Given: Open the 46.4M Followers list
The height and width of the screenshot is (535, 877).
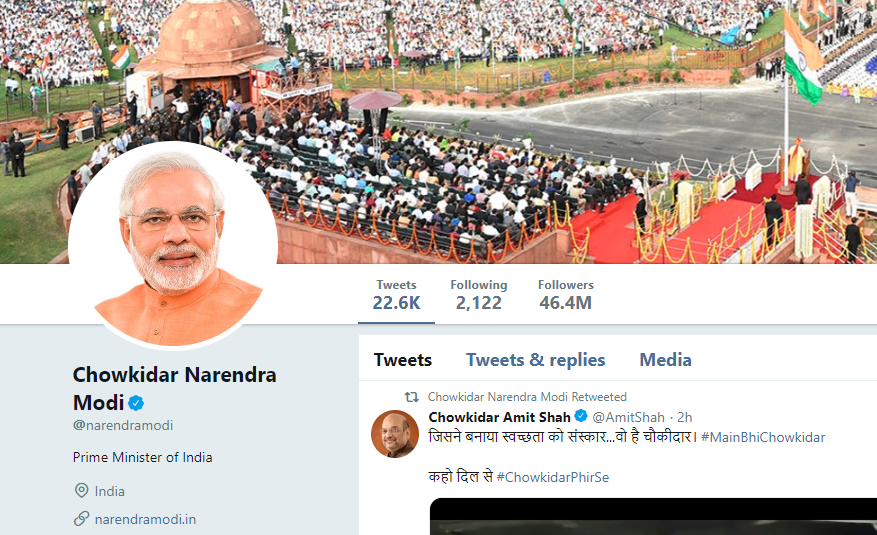Looking at the screenshot, I should 565,295.
